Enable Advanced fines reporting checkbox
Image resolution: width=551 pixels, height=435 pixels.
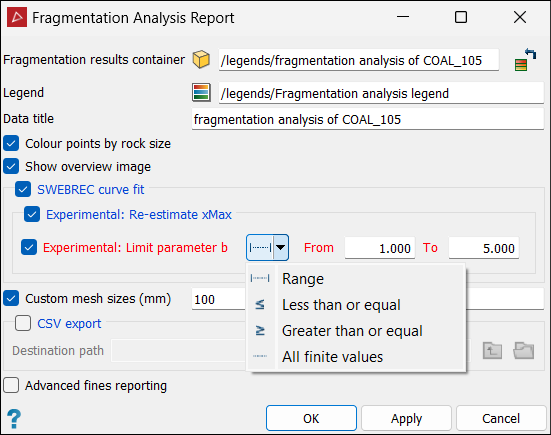[11, 385]
